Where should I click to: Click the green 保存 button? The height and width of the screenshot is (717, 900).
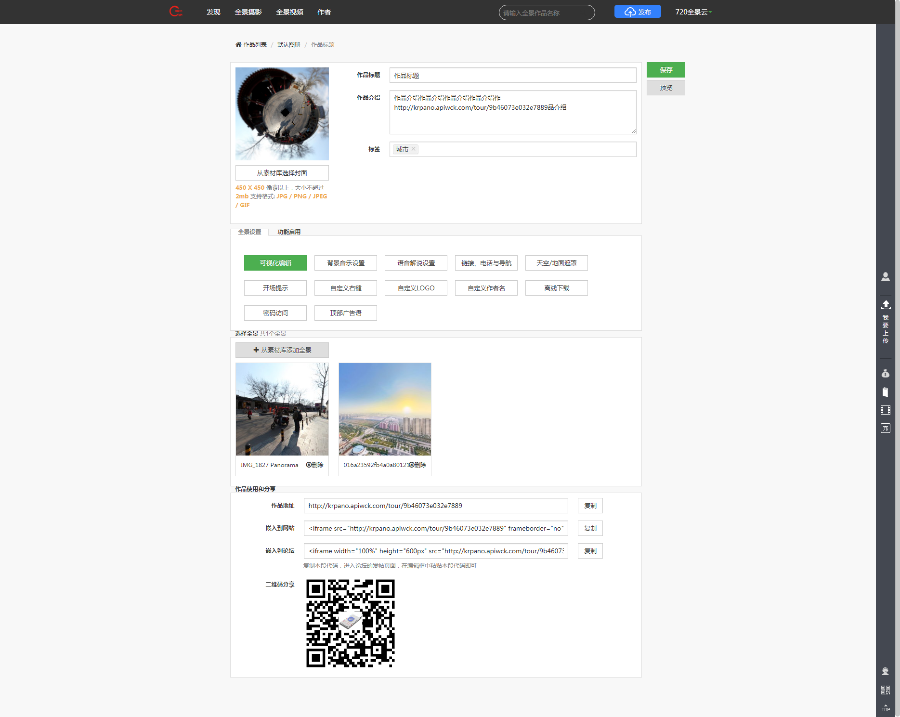click(x=666, y=70)
